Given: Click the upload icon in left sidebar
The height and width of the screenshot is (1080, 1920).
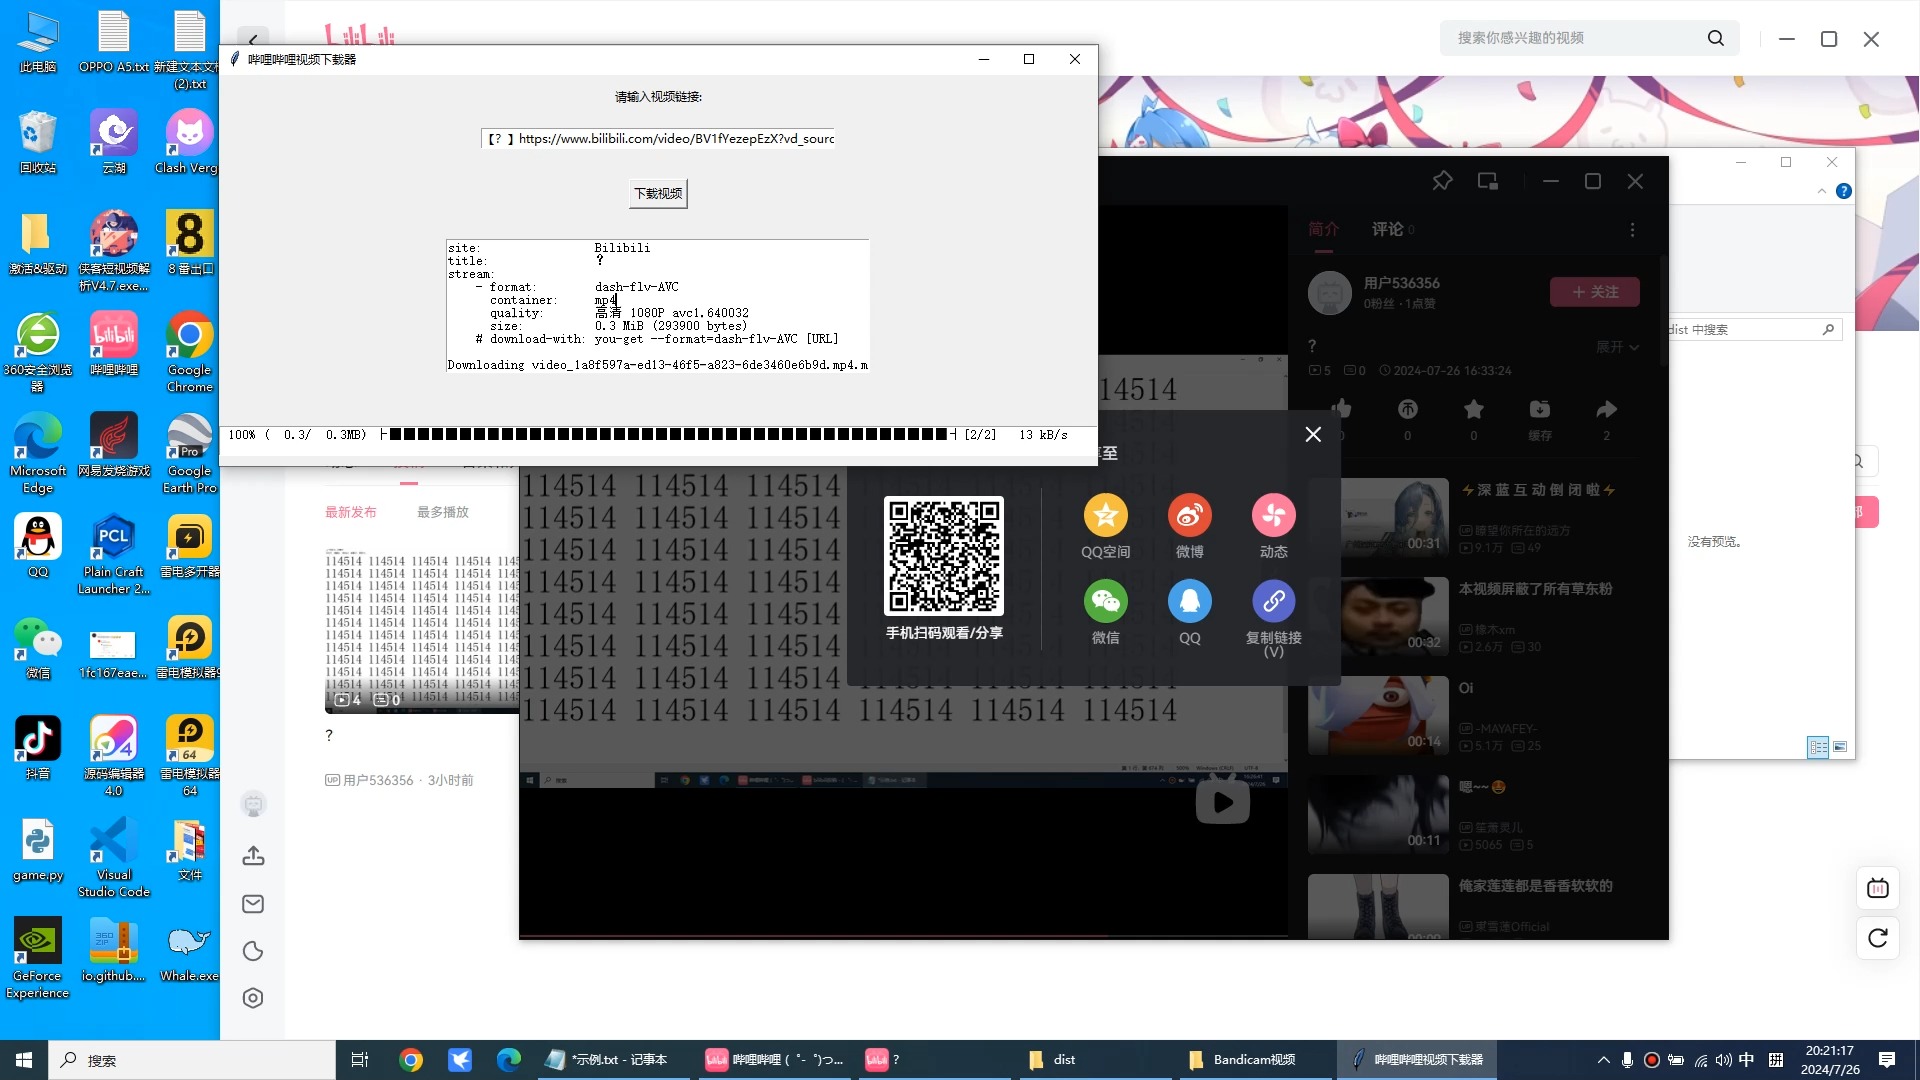Looking at the screenshot, I should pos(253,856).
